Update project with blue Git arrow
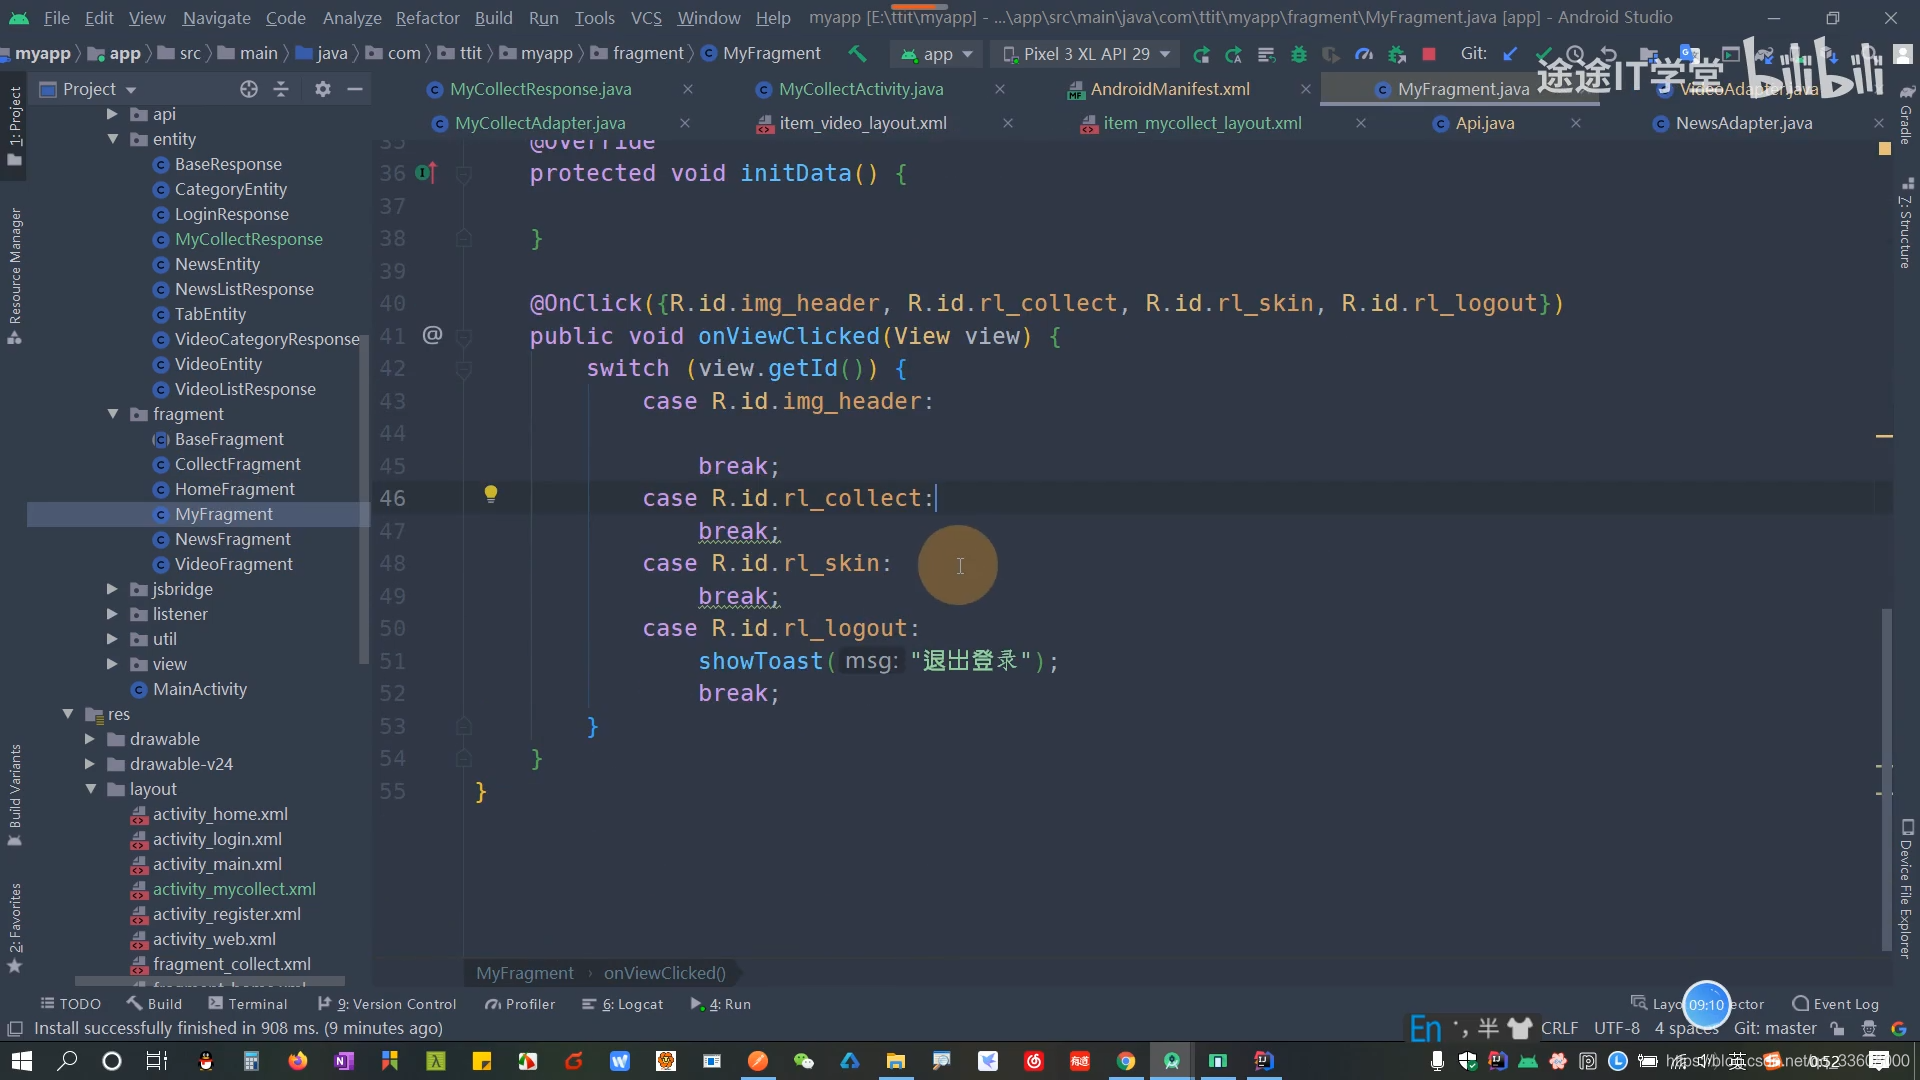 1510,54
